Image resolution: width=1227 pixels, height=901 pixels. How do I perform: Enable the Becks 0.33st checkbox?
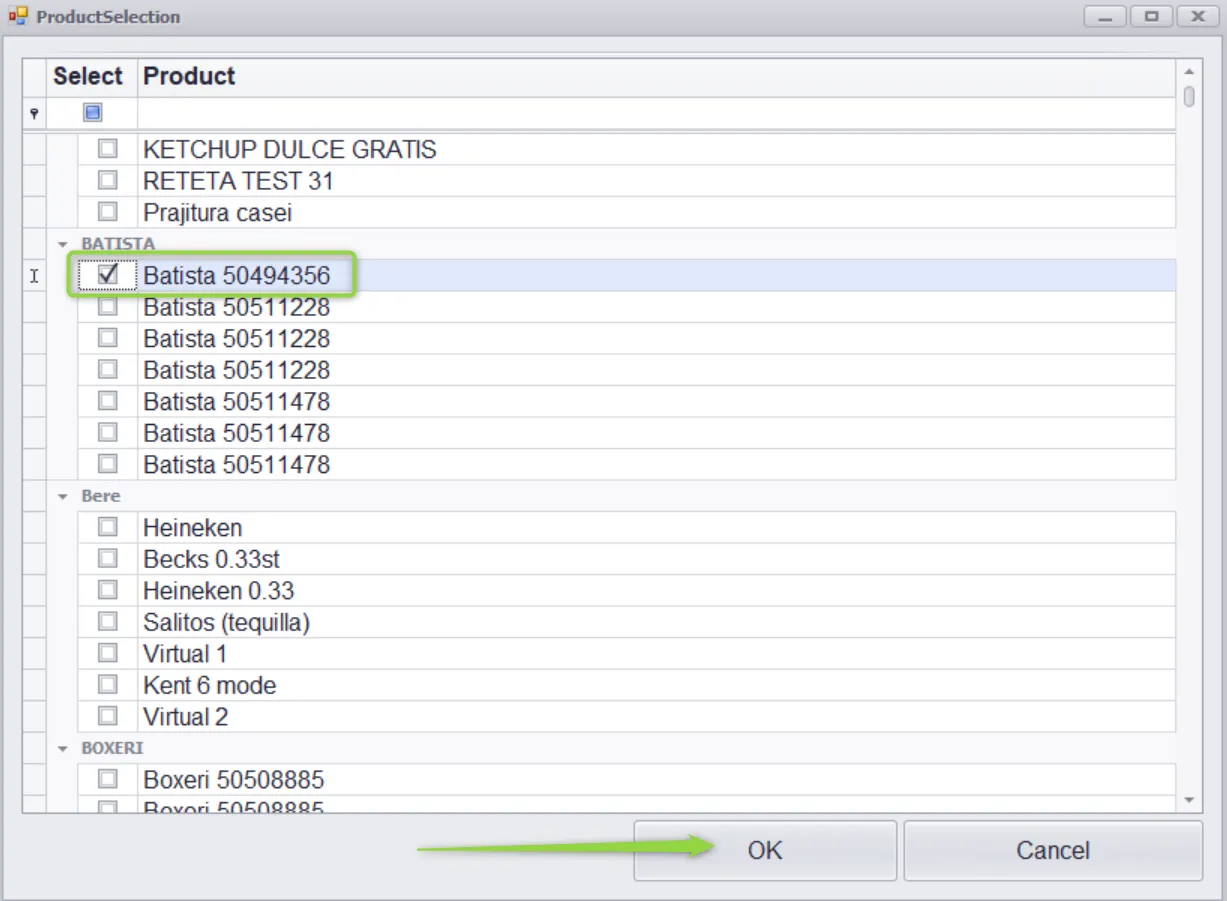(x=107, y=558)
